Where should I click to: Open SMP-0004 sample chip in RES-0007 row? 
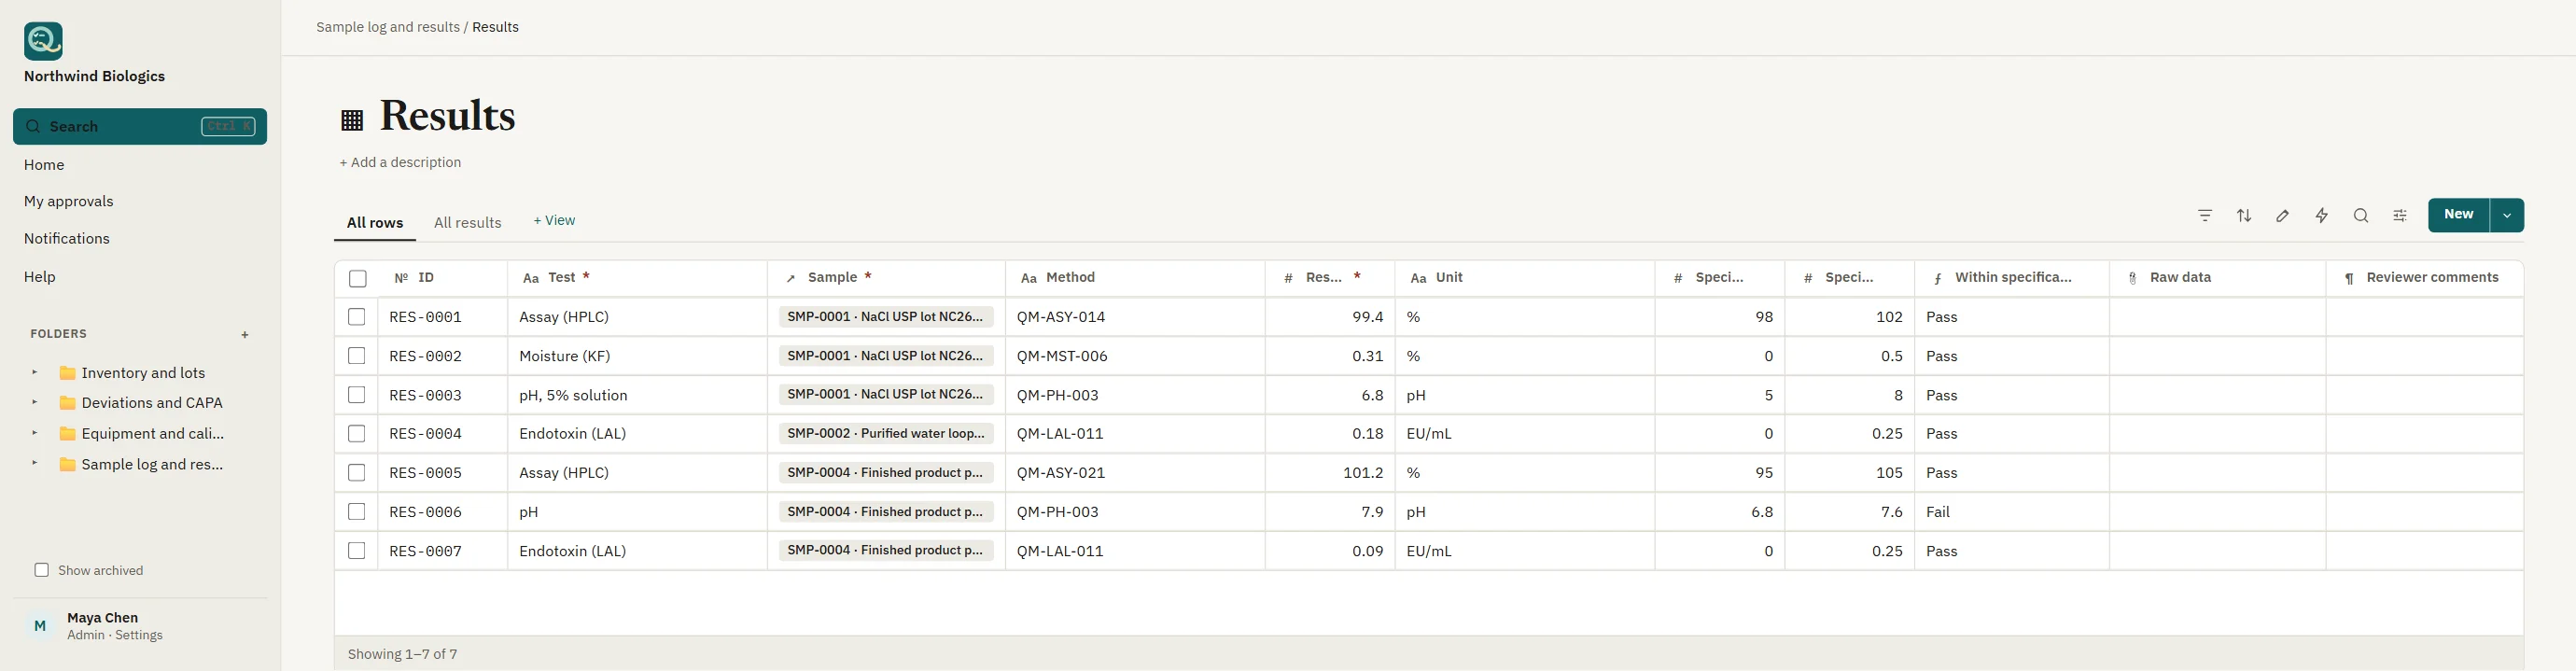tap(886, 550)
